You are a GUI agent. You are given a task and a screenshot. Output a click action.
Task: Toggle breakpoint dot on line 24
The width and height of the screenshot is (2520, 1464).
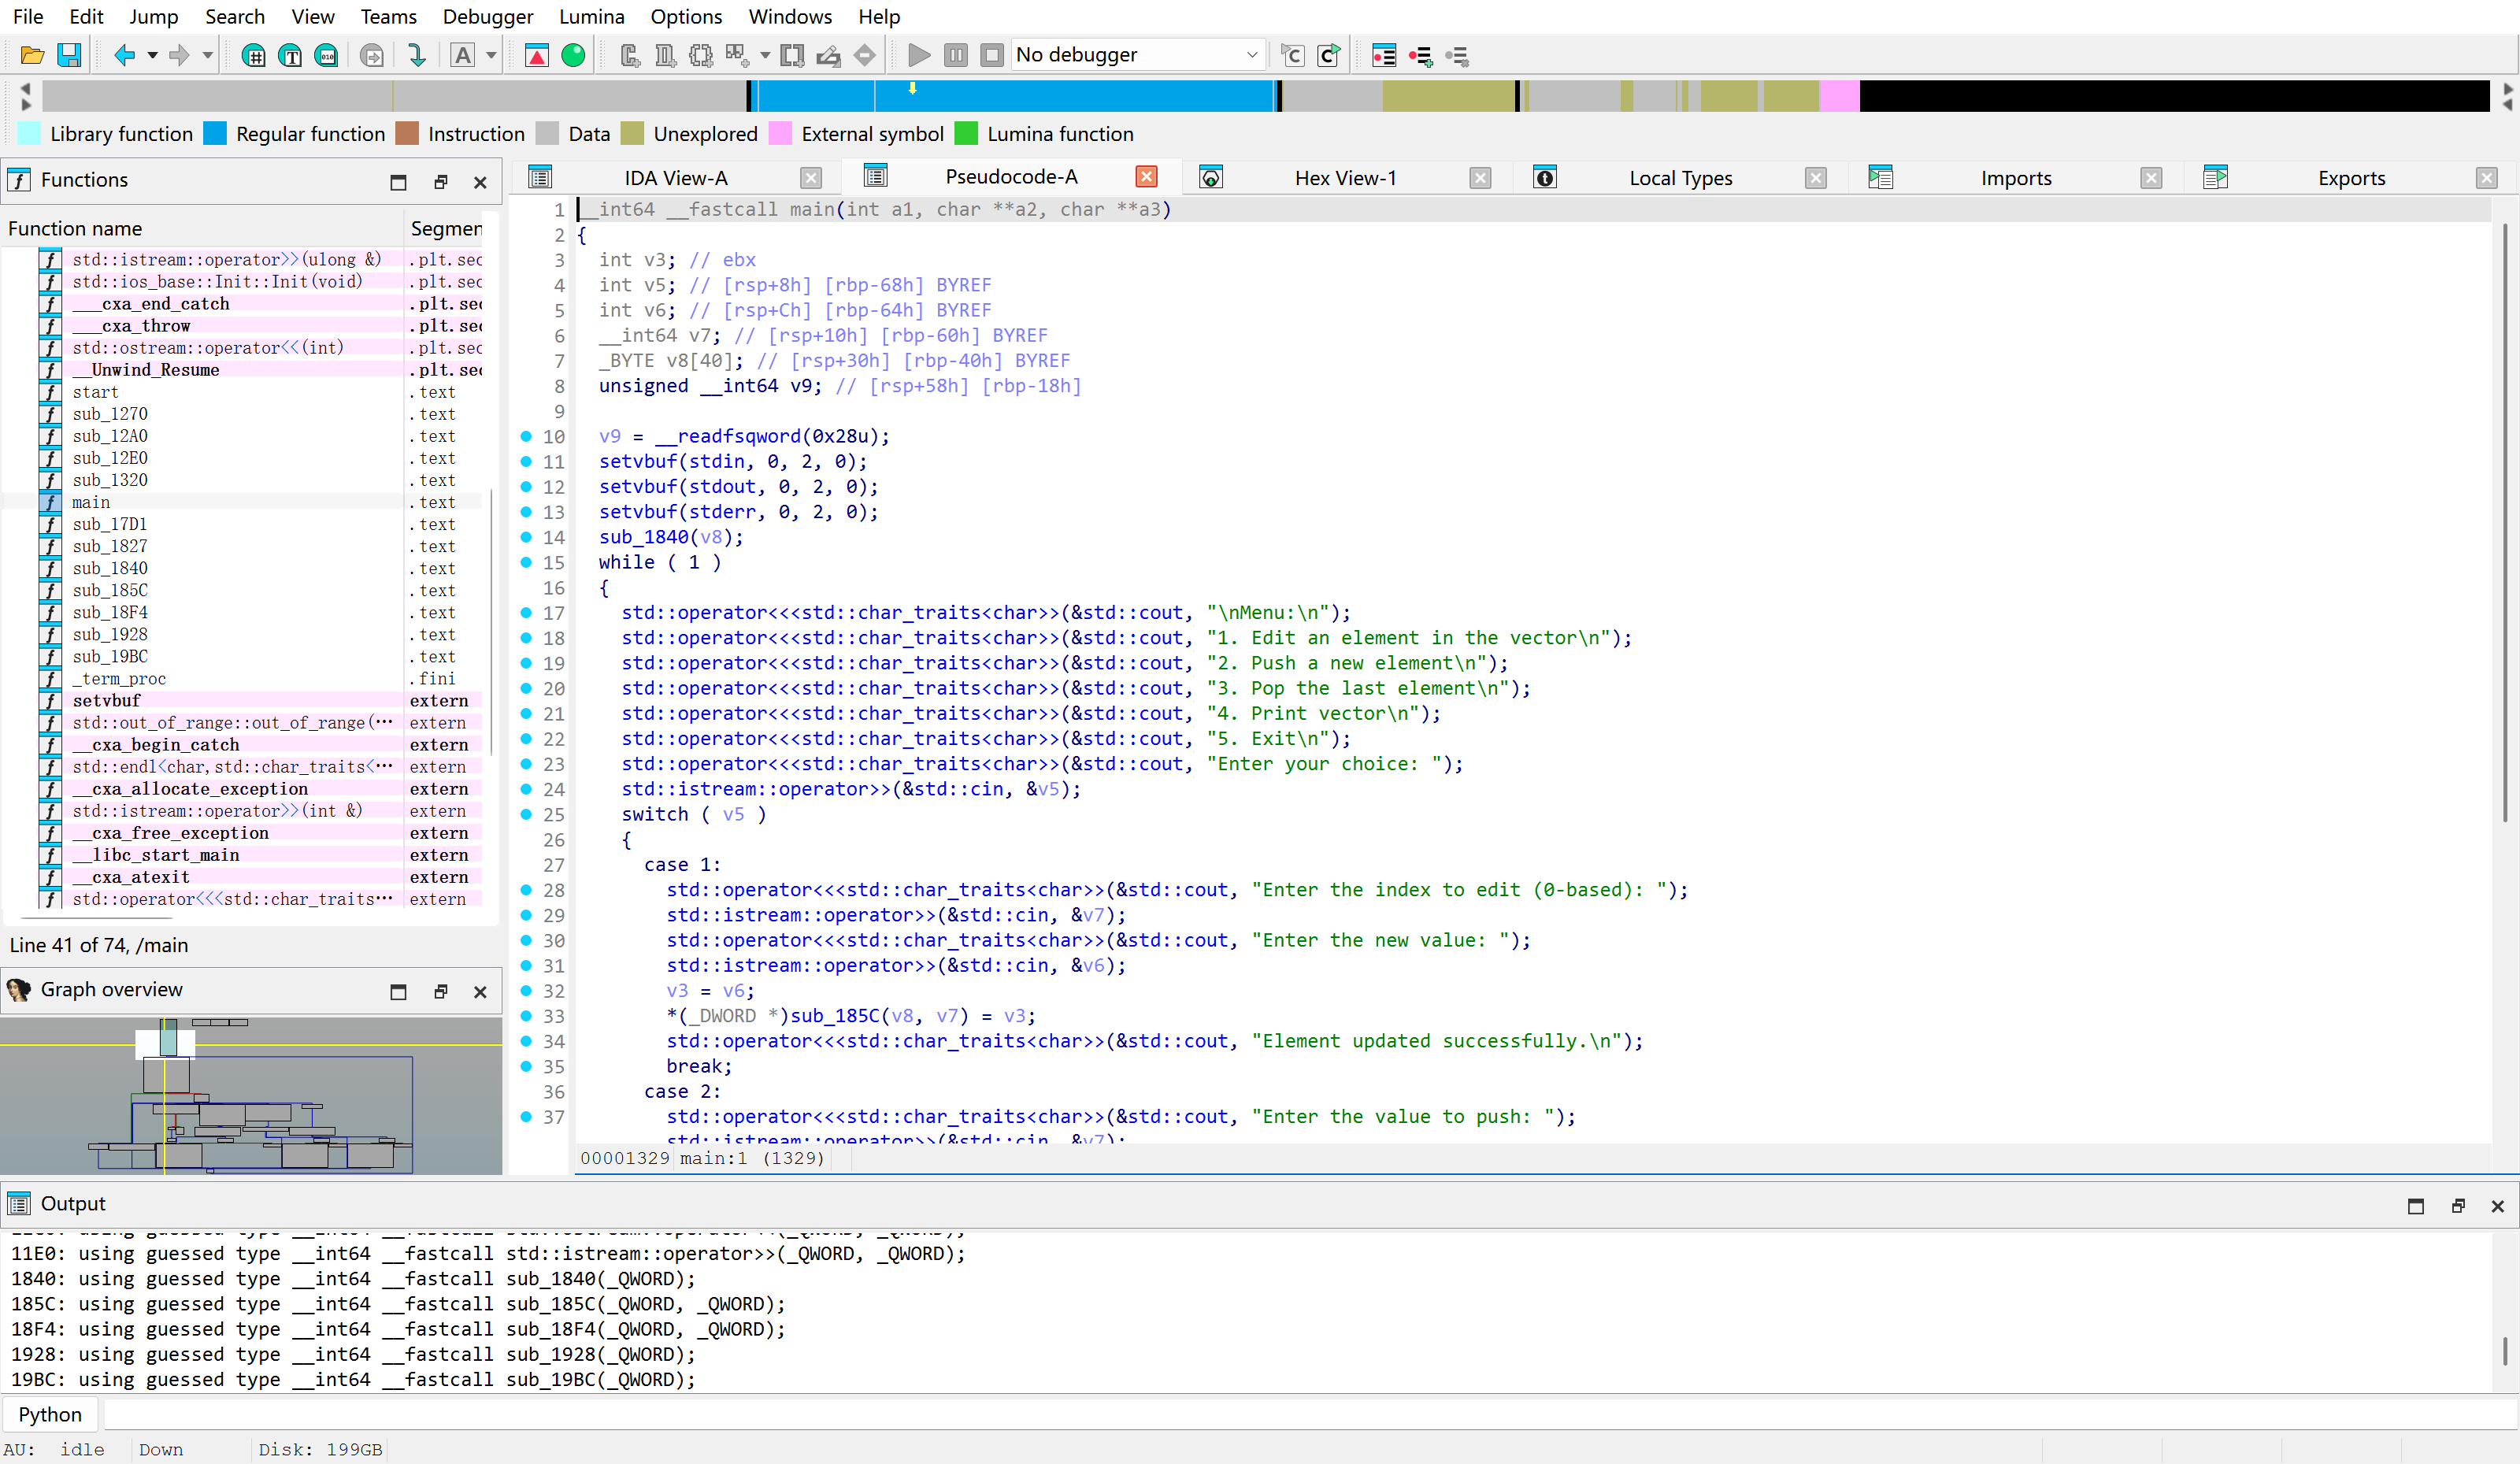tap(526, 789)
